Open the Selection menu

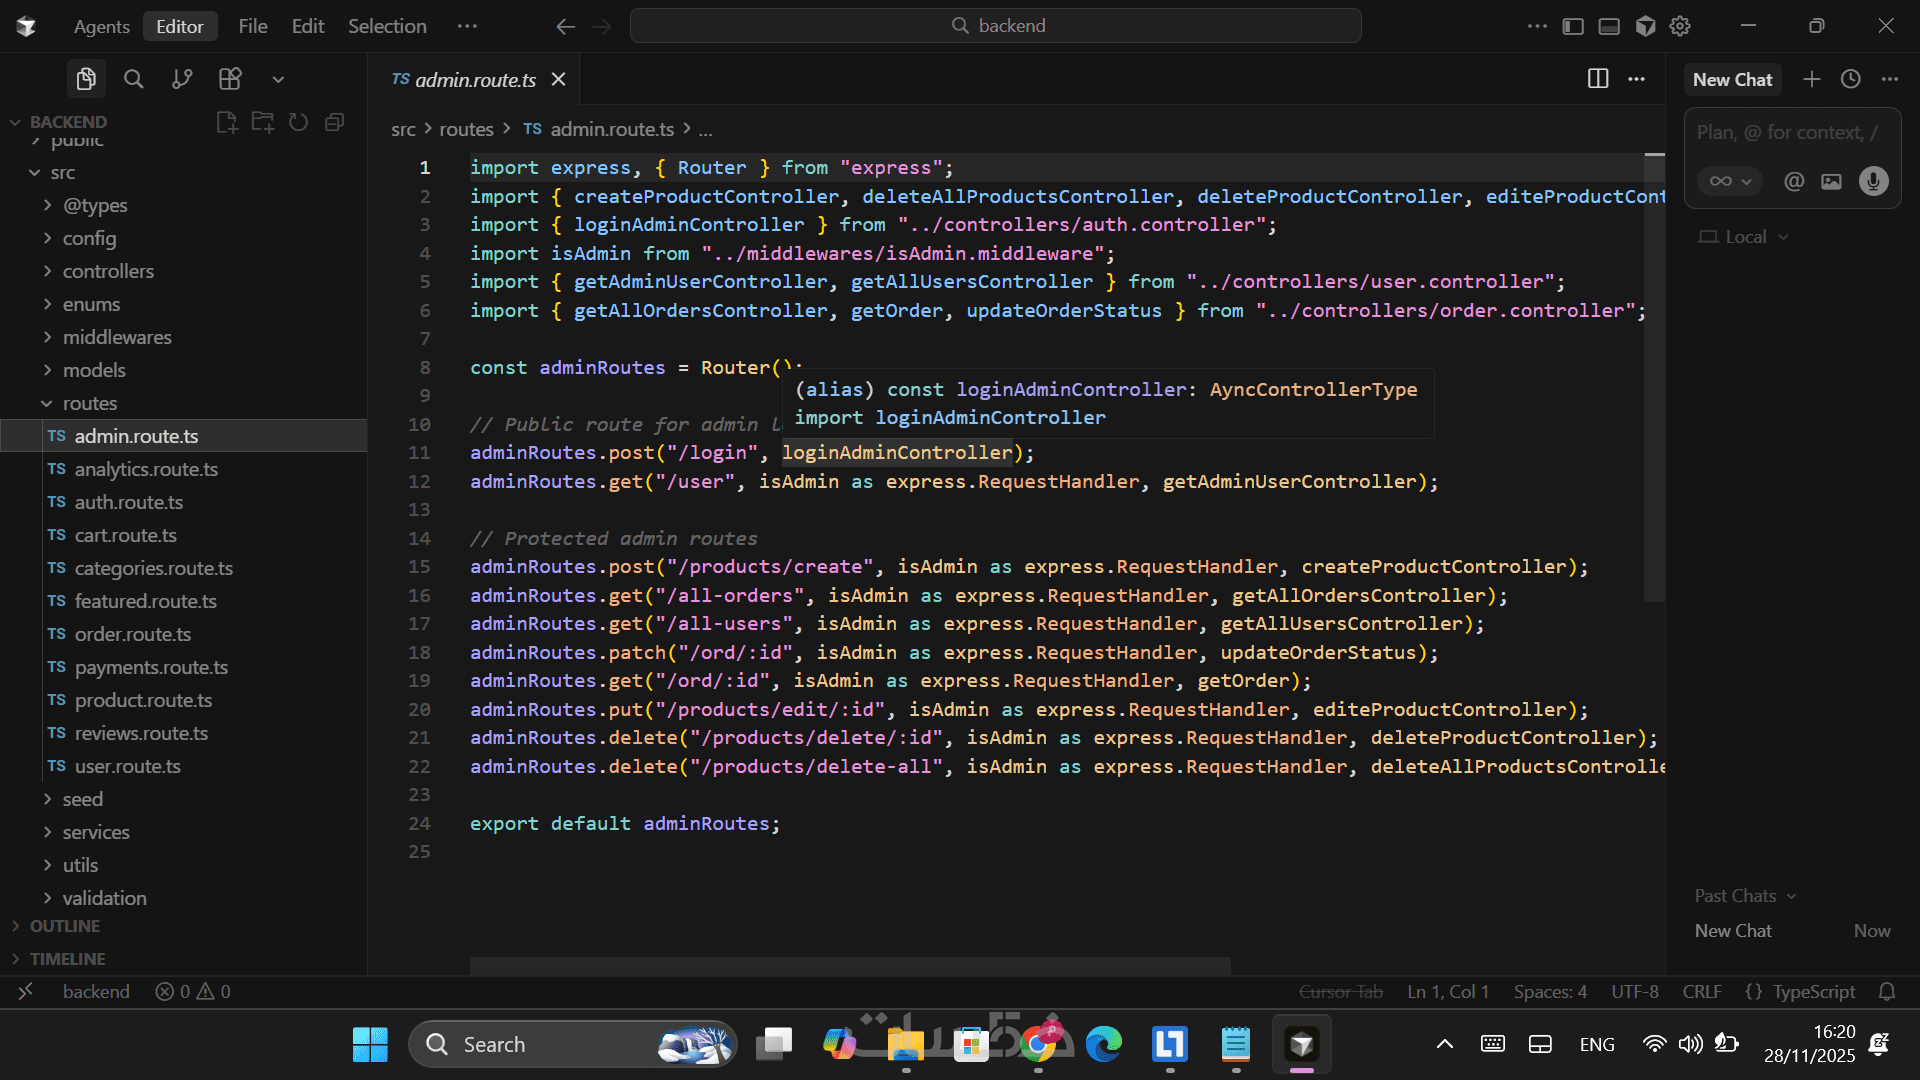(x=387, y=26)
